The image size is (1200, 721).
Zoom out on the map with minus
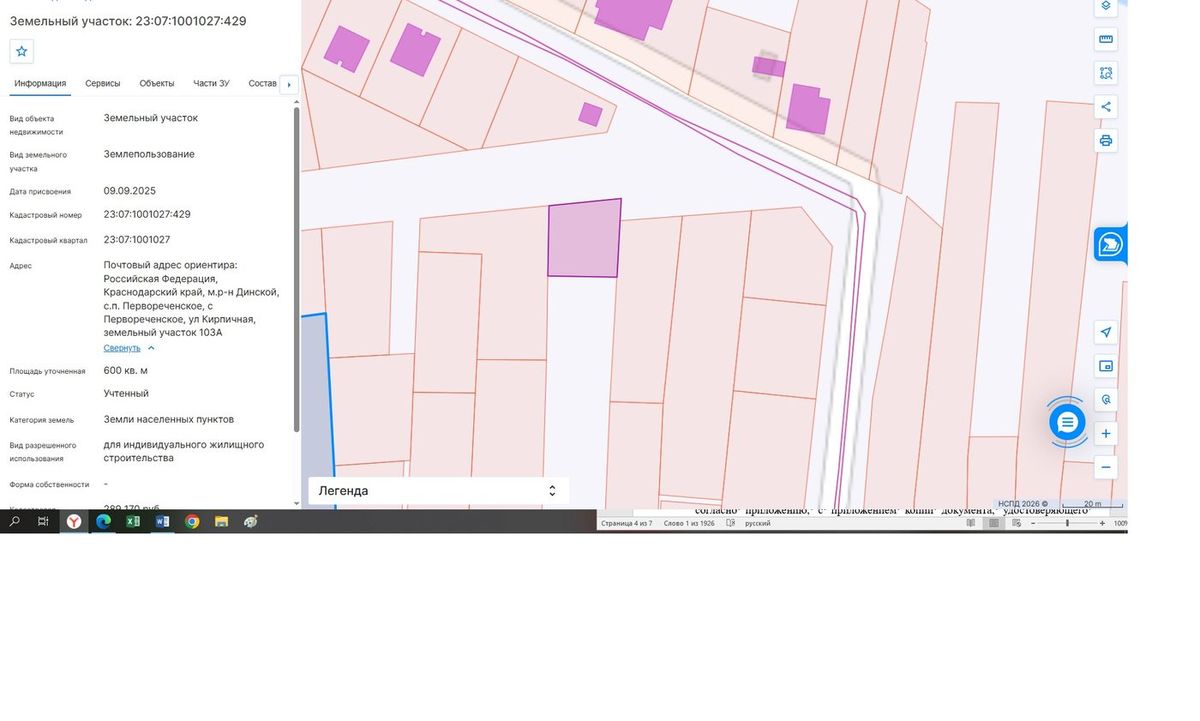click(1106, 467)
